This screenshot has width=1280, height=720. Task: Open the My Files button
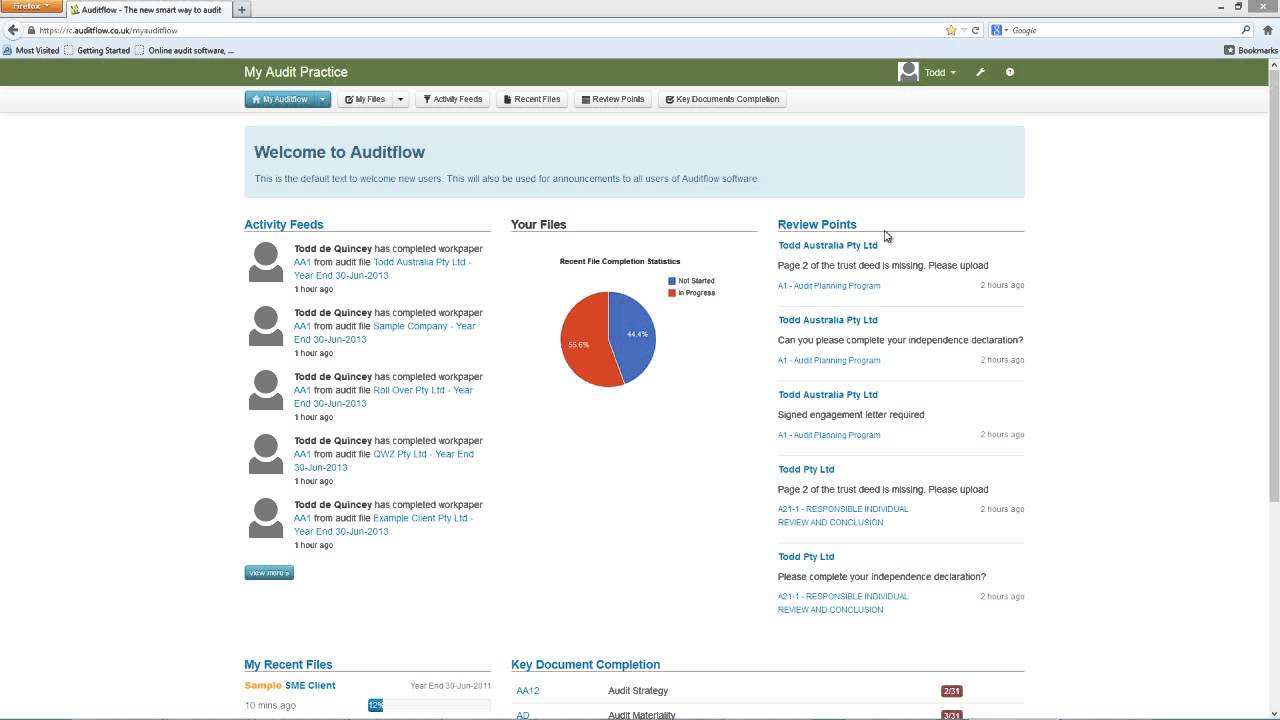tap(365, 99)
